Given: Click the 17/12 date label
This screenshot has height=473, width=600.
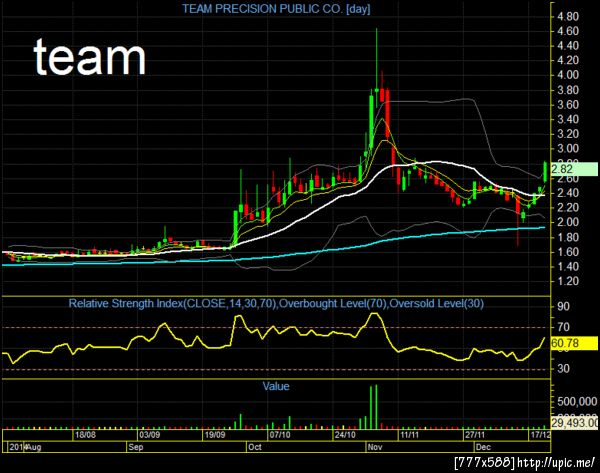Looking at the screenshot, I should pos(540,435).
